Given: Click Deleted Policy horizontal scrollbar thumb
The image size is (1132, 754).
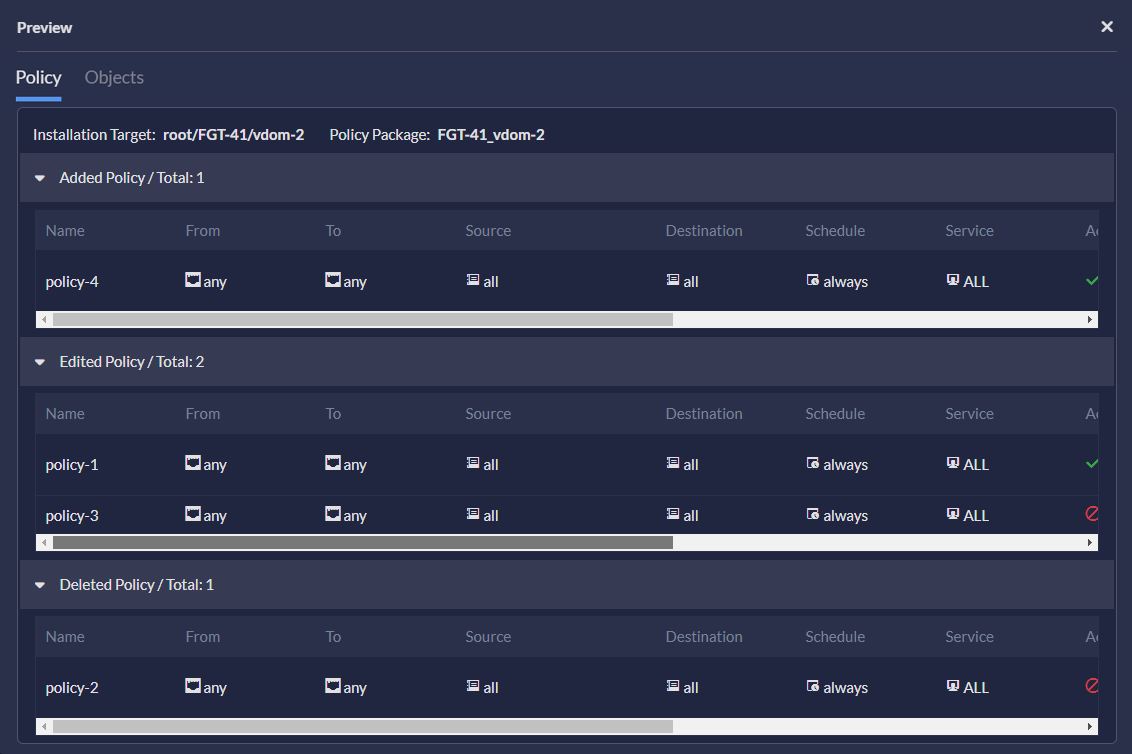Looking at the screenshot, I should (x=362, y=727).
